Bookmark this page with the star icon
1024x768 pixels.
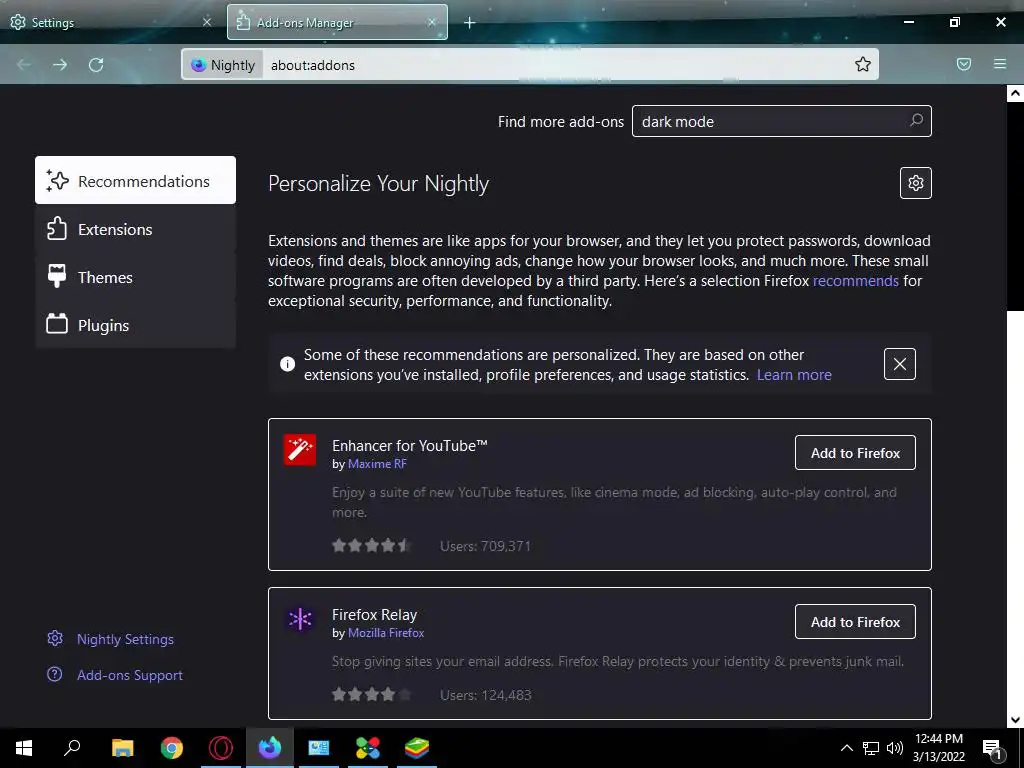tap(863, 64)
